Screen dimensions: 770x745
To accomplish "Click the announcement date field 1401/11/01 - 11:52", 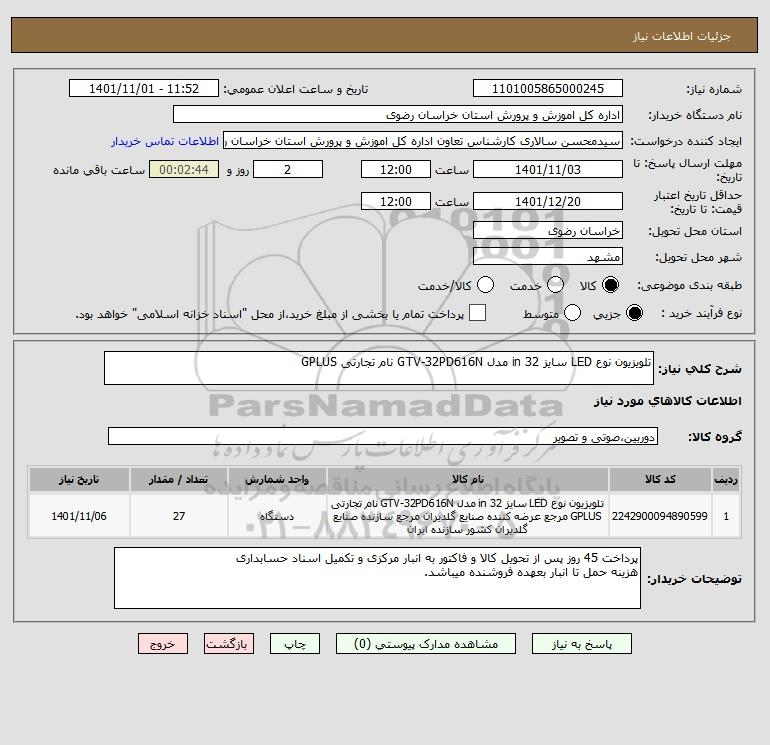I will (144, 89).
